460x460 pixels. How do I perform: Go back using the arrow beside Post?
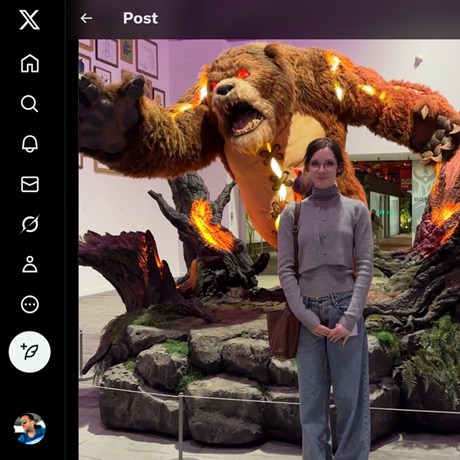[86, 18]
